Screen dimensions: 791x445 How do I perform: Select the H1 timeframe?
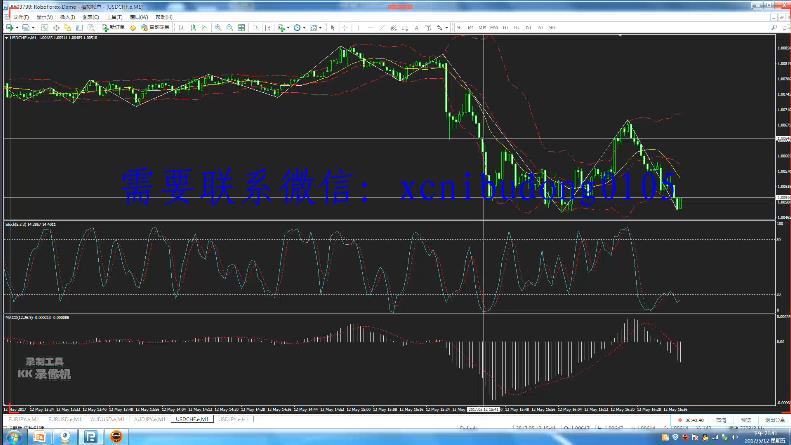(505, 28)
